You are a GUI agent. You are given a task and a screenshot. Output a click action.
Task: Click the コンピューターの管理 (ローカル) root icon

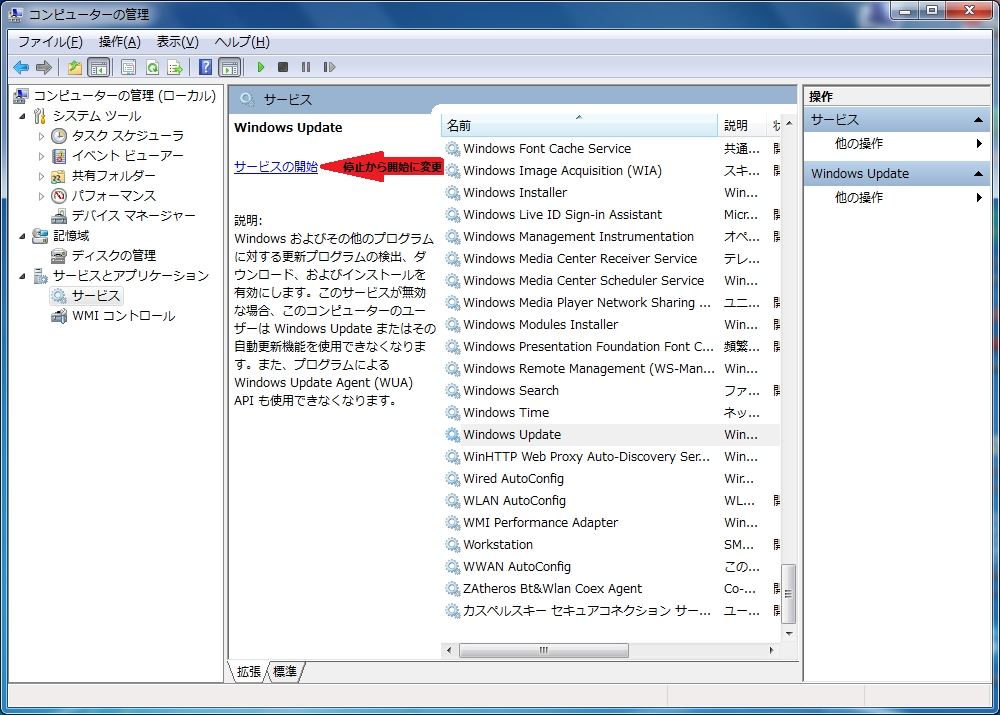20,96
